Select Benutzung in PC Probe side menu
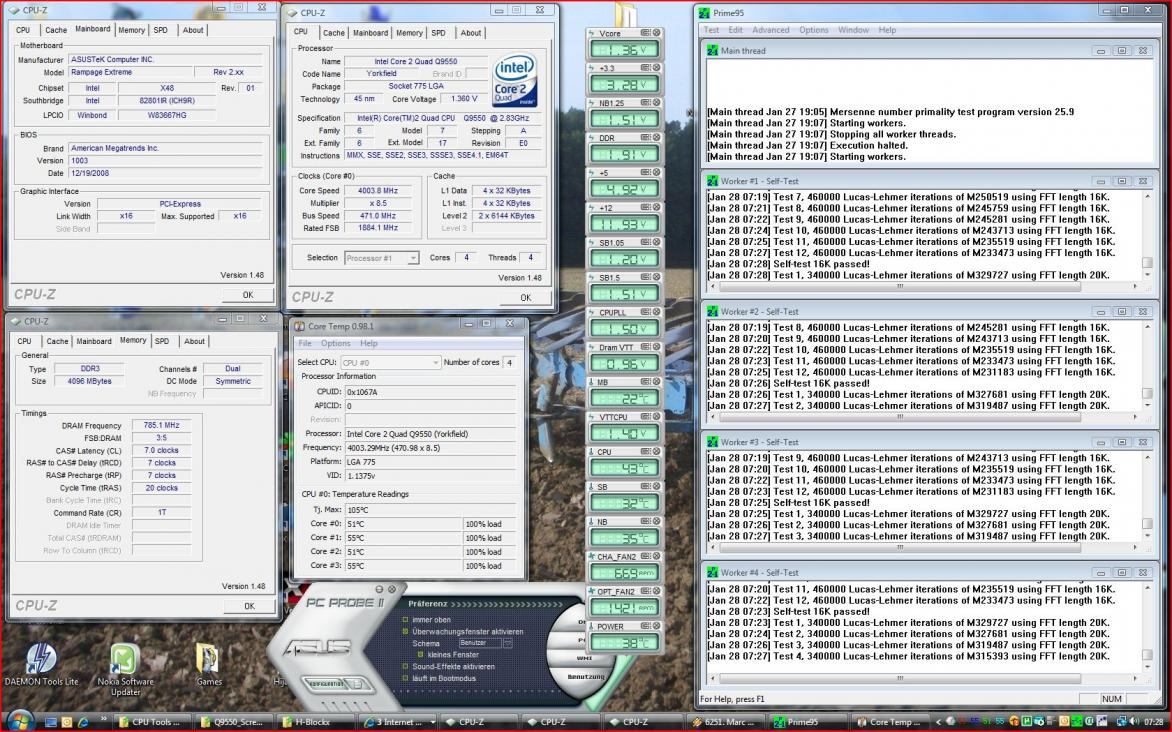This screenshot has width=1172, height=732. (x=586, y=676)
